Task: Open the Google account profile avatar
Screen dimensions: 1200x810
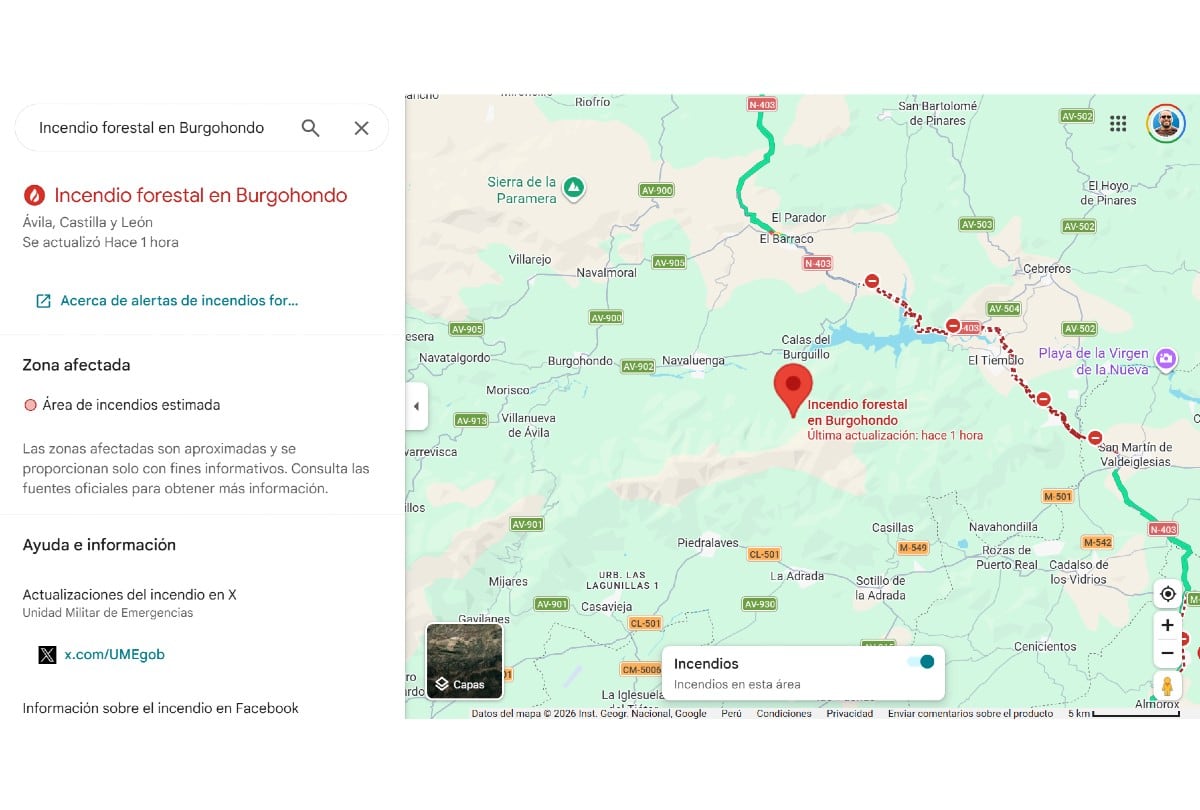Action: pyautogui.click(x=1165, y=123)
